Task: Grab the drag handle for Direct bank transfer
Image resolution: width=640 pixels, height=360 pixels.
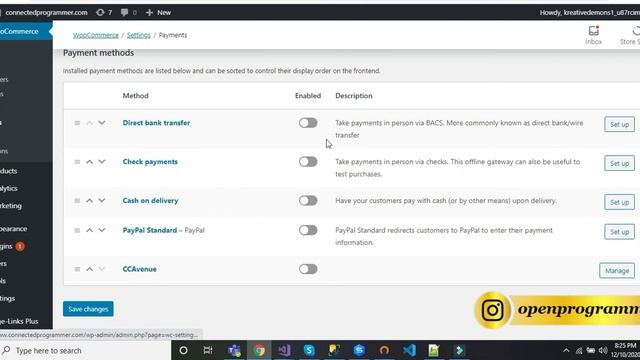Action: point(77,123)
